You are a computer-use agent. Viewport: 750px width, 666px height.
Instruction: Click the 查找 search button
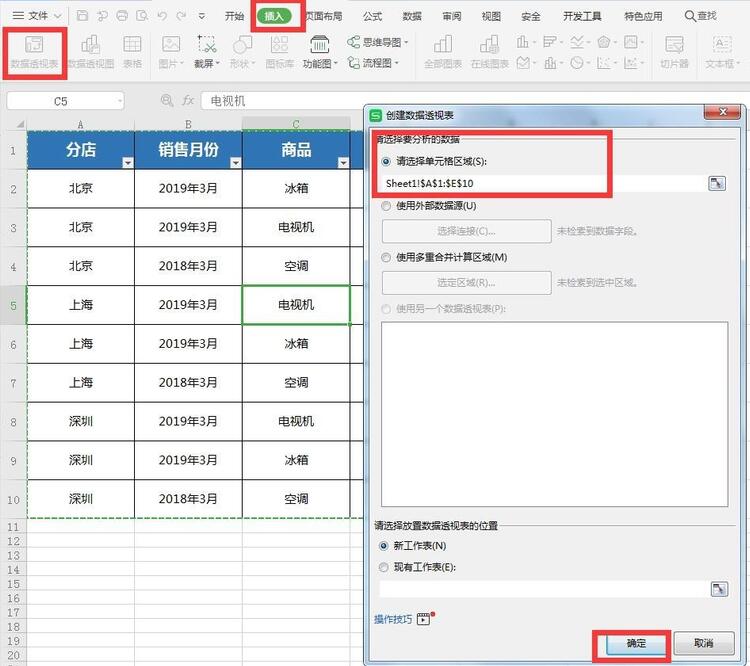[701, 16]
